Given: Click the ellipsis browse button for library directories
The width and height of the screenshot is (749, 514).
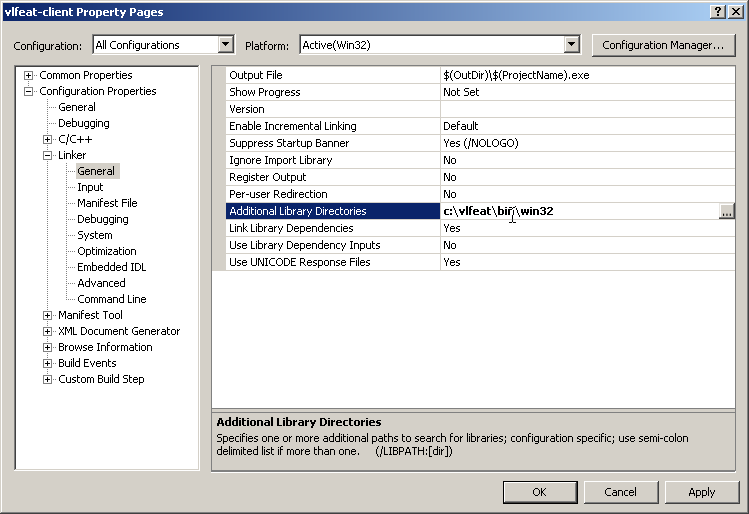Looking at the screenshot, I should point(727,211).
